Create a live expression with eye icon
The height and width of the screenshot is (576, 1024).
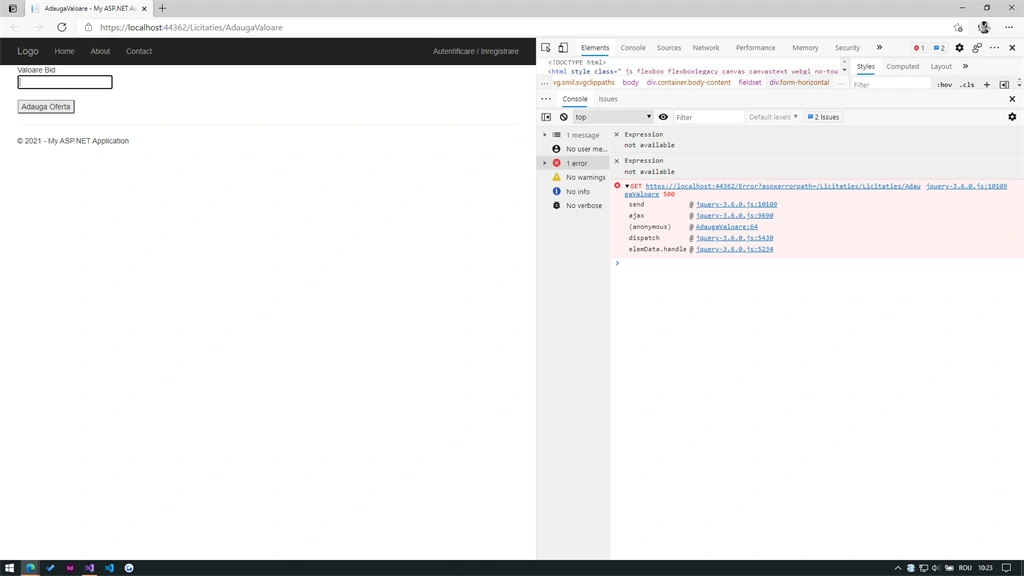click(664, 117)
